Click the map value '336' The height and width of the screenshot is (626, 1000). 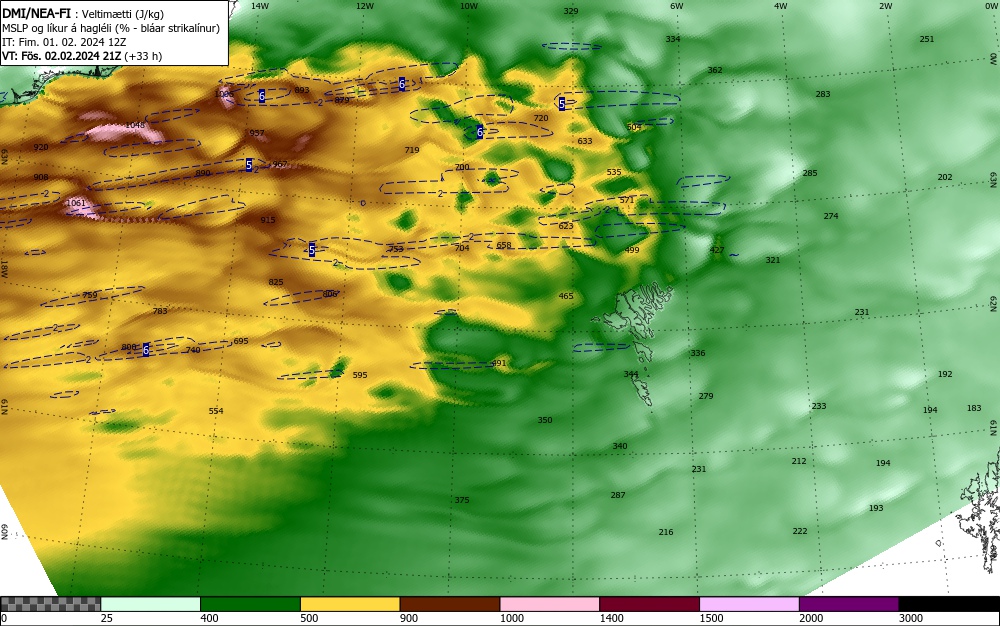point(698,353)
